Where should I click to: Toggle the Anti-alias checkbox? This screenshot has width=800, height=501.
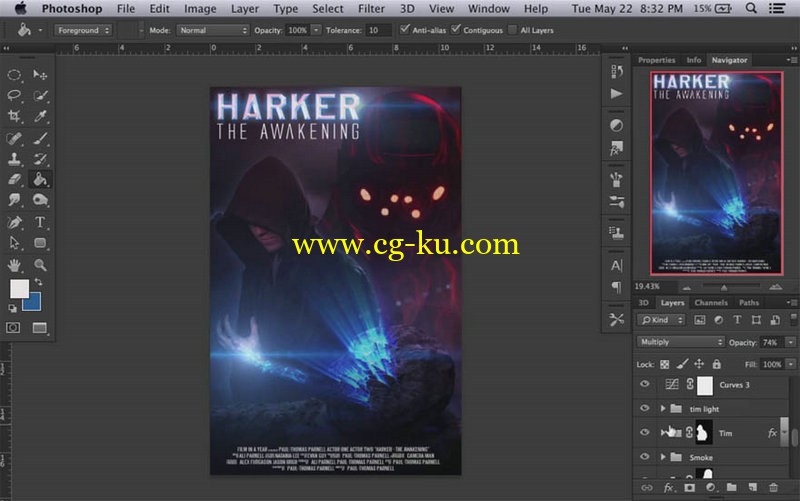point(405,29)
